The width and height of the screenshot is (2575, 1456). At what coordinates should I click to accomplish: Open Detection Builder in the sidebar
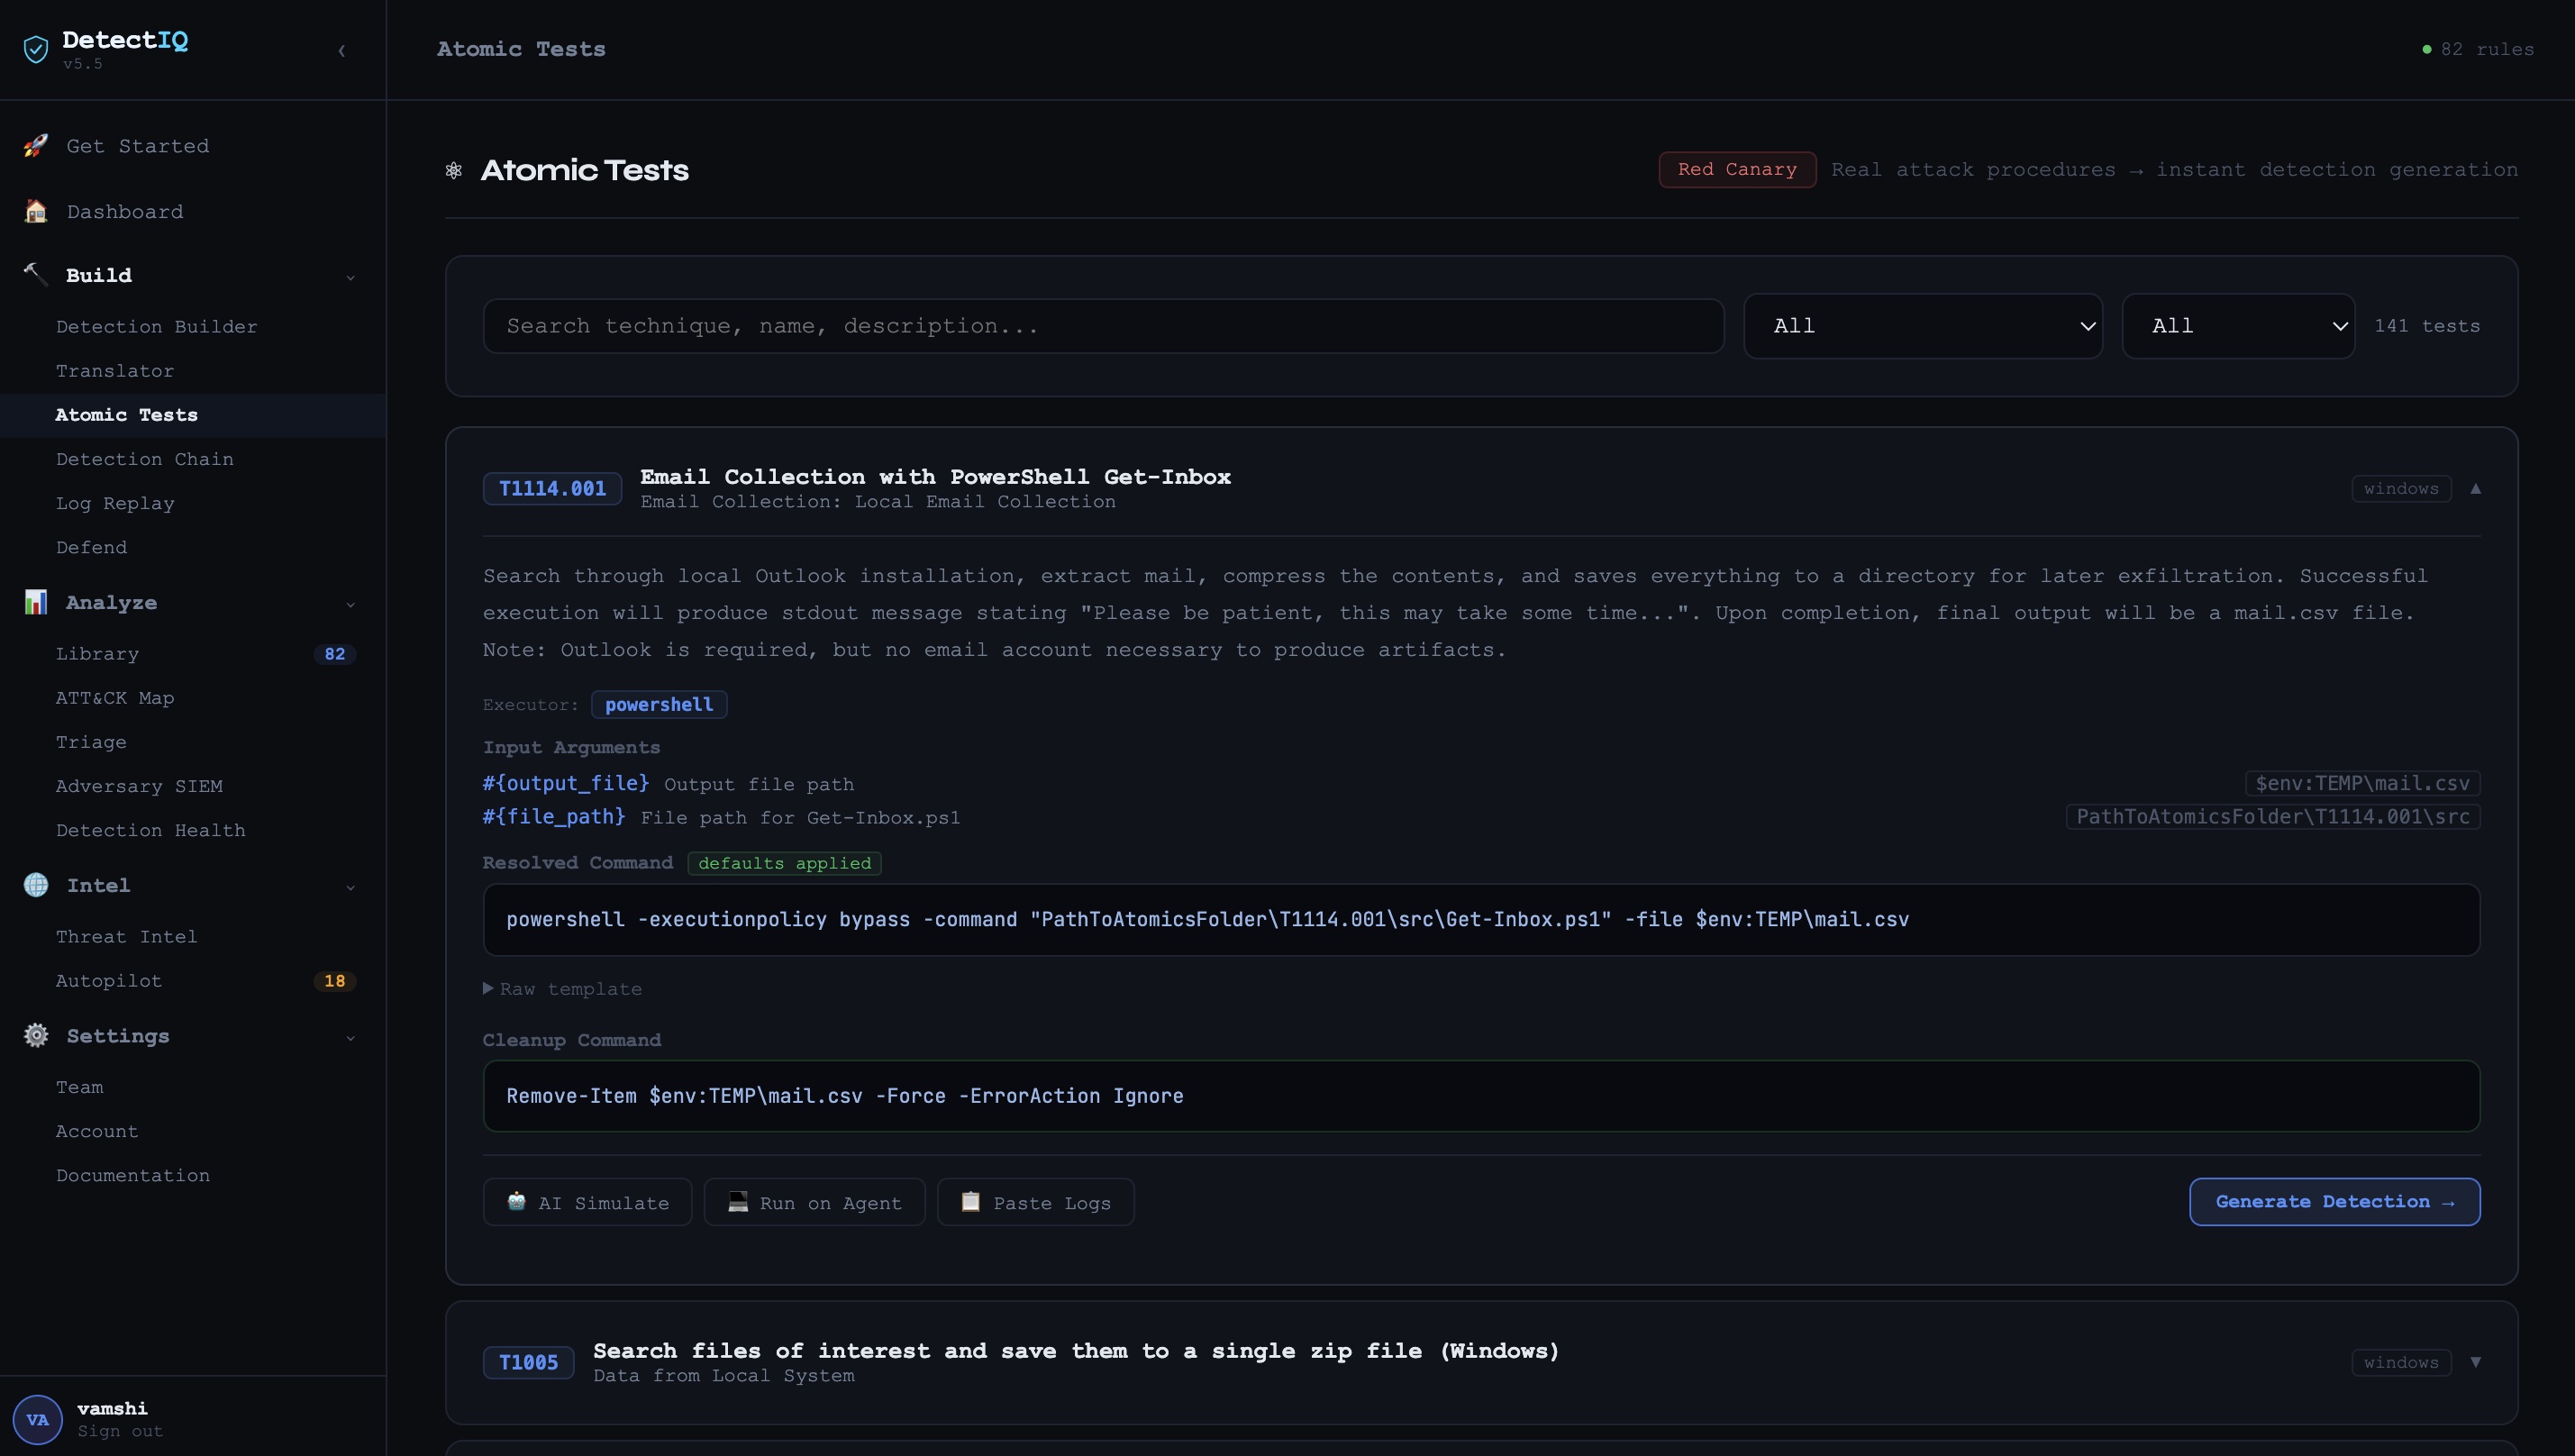coord(157,327)
